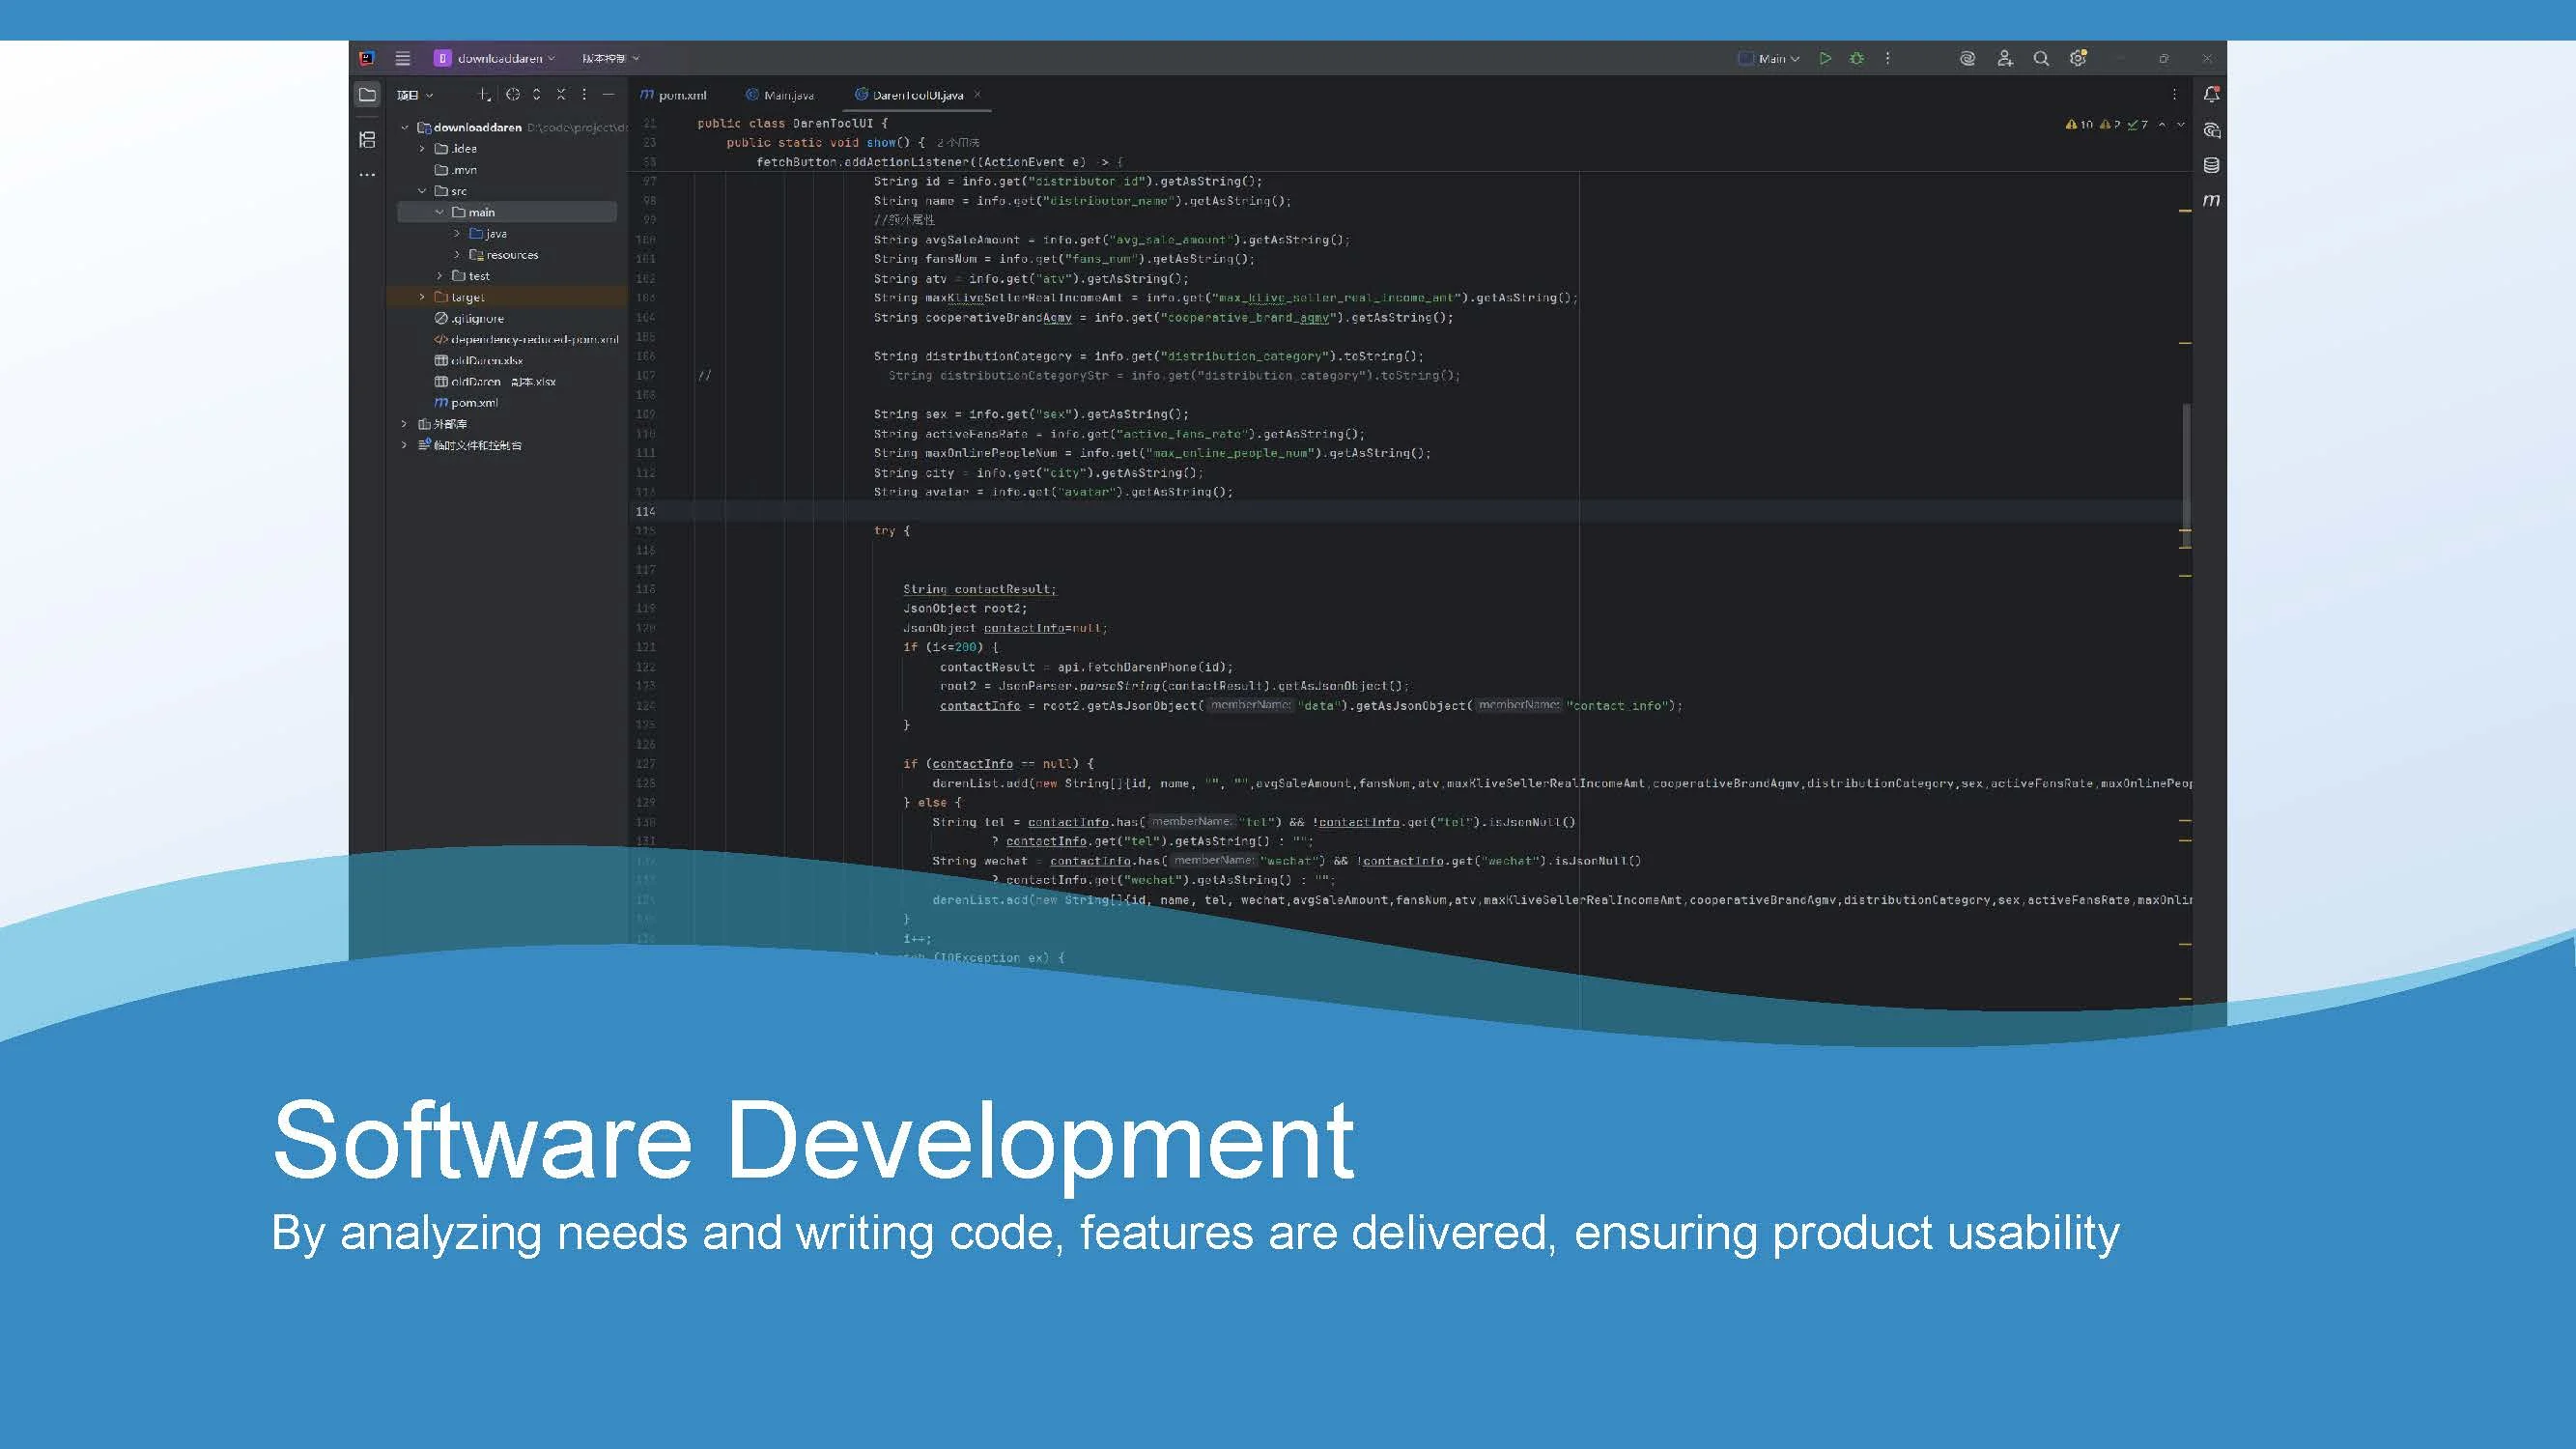Viewport: 2576px width, 1449px height.
Task: Close the DarenToolUI.java tab
Action: [977, 94]
